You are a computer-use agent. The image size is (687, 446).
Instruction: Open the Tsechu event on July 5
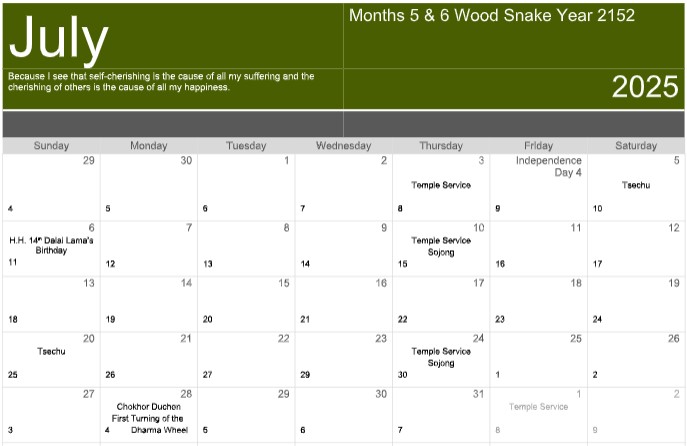636,185
